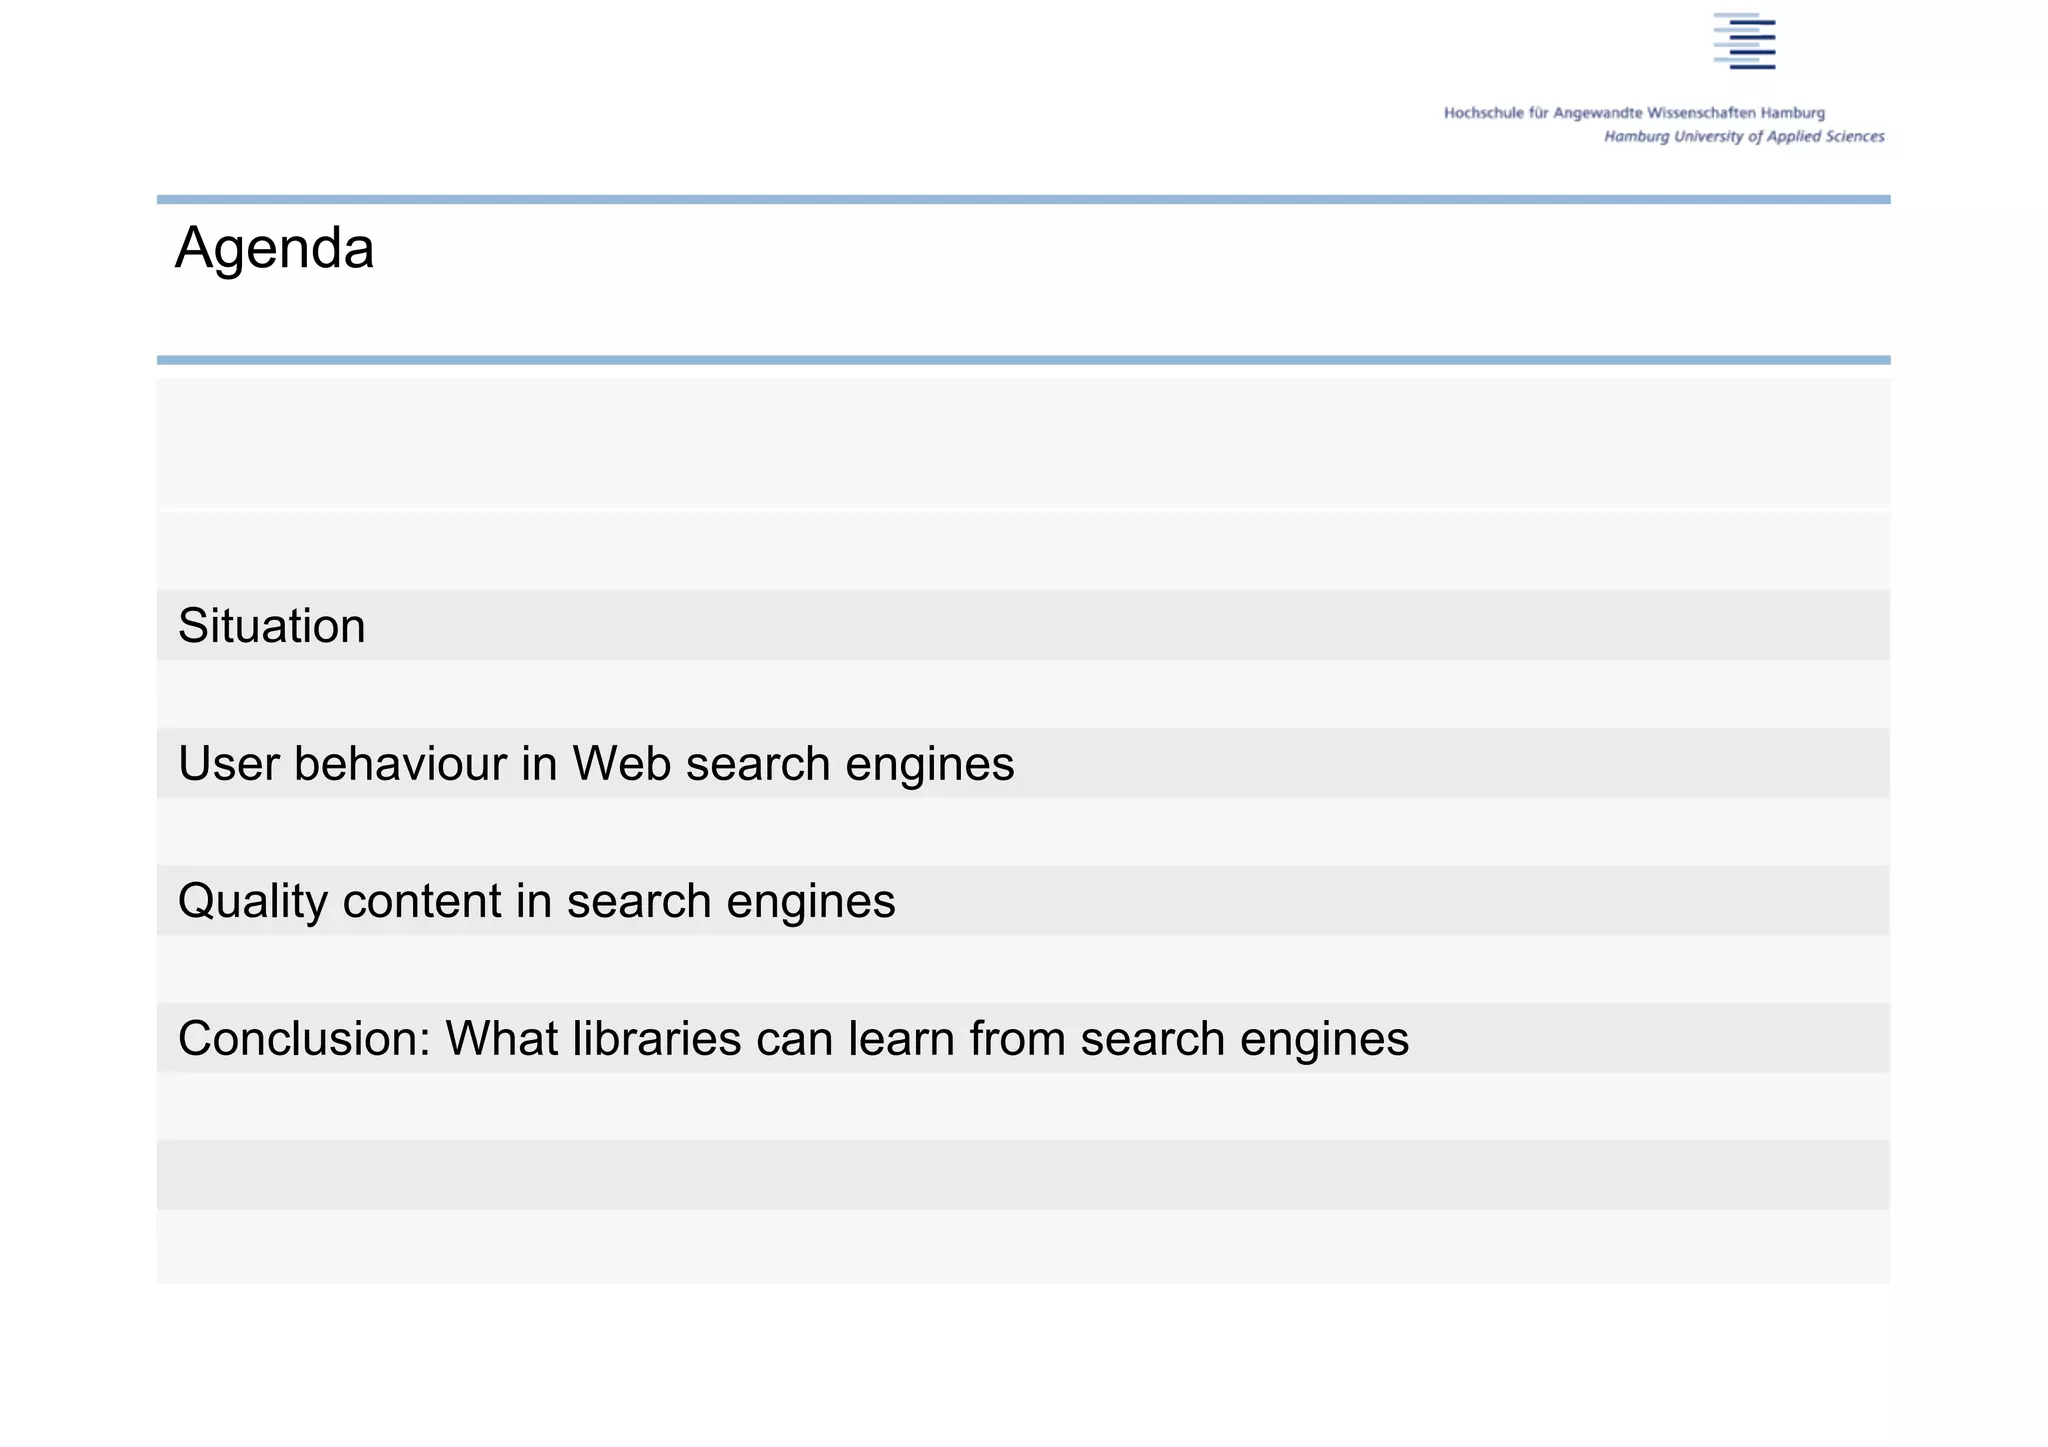
Task: Click the HAW Hamburg striped logo icon
Action: point(1744,41)
